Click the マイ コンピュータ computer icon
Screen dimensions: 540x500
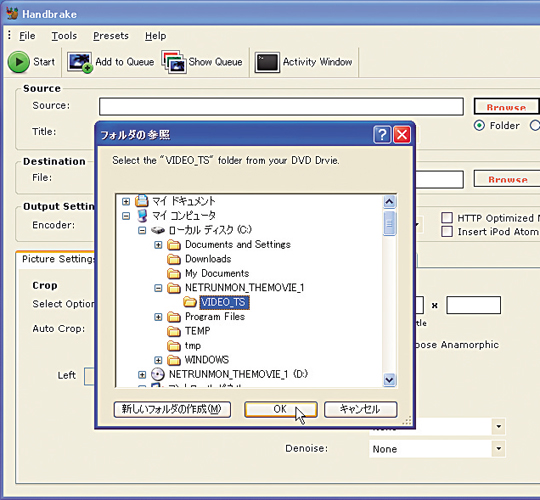click(142, 216)
